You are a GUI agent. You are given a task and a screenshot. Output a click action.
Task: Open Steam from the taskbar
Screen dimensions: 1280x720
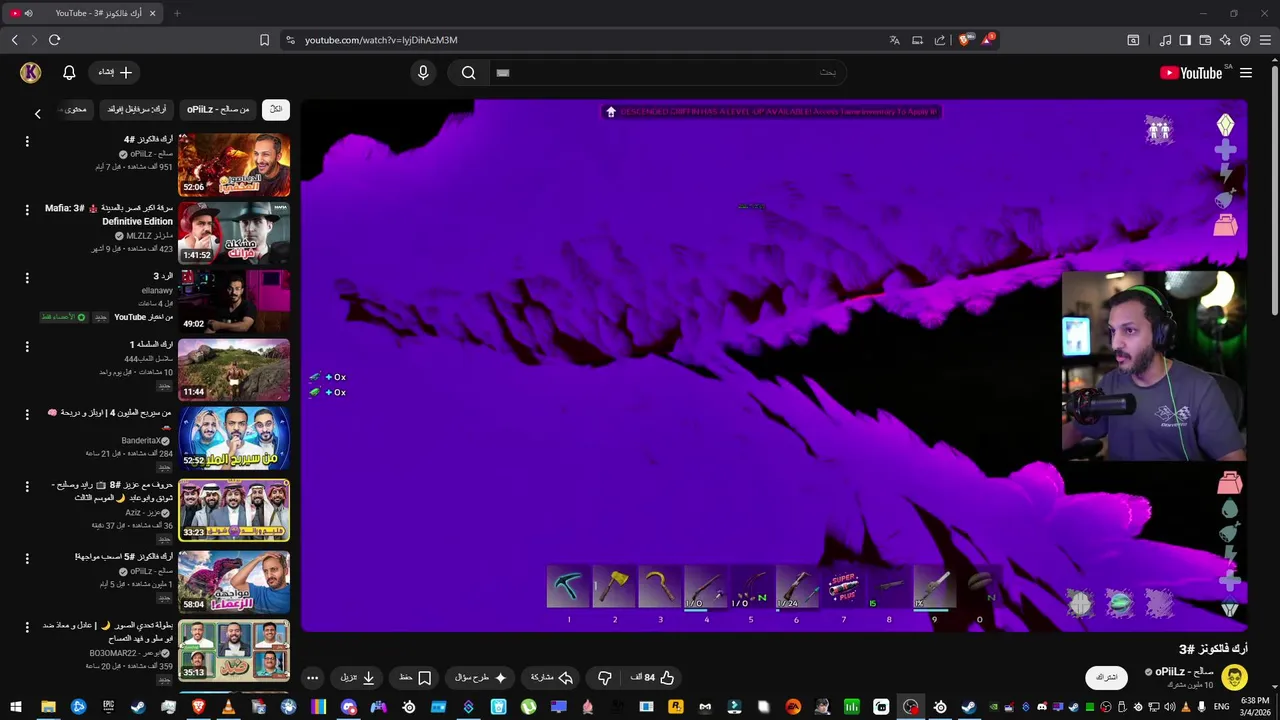tap(138, 707)
